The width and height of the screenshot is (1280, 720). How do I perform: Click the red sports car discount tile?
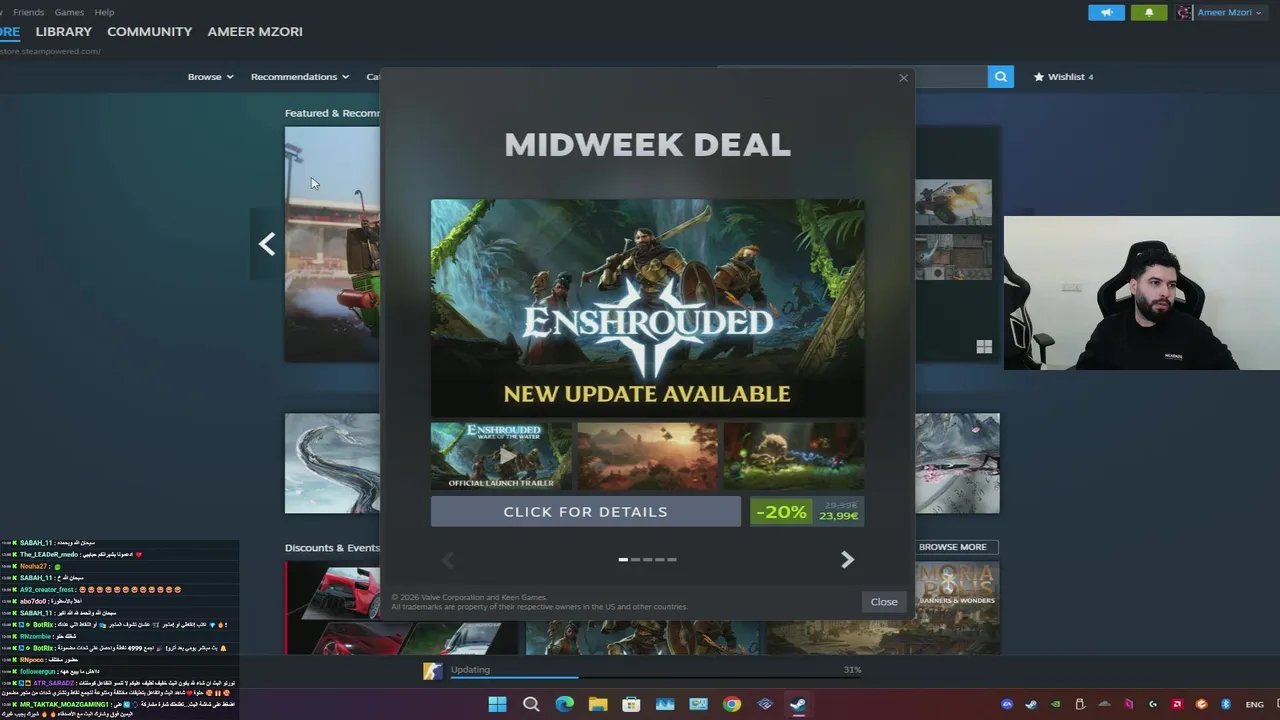coord(333,606)
